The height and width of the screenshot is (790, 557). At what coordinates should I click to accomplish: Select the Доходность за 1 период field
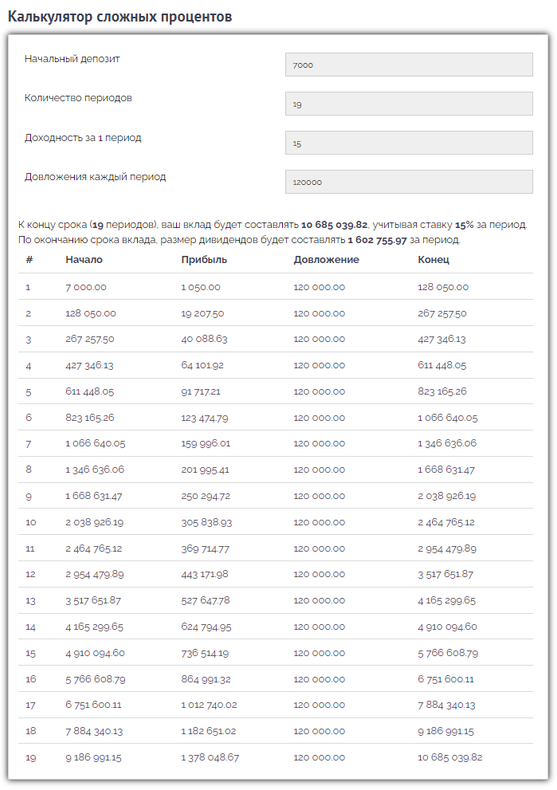408,143
